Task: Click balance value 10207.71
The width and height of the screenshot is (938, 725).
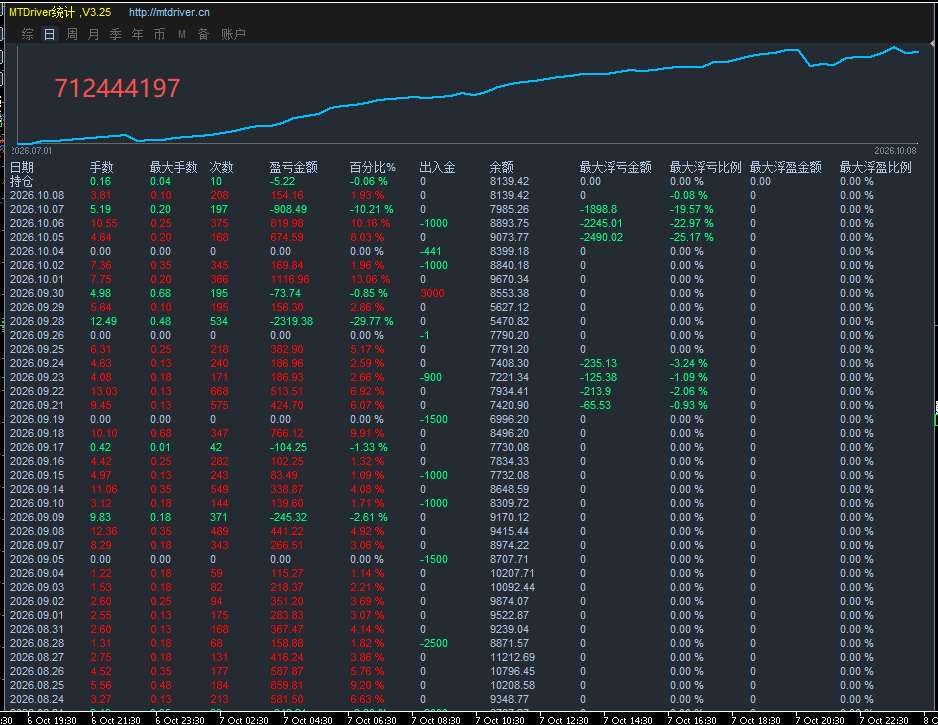Action: (x=512, y=573)
